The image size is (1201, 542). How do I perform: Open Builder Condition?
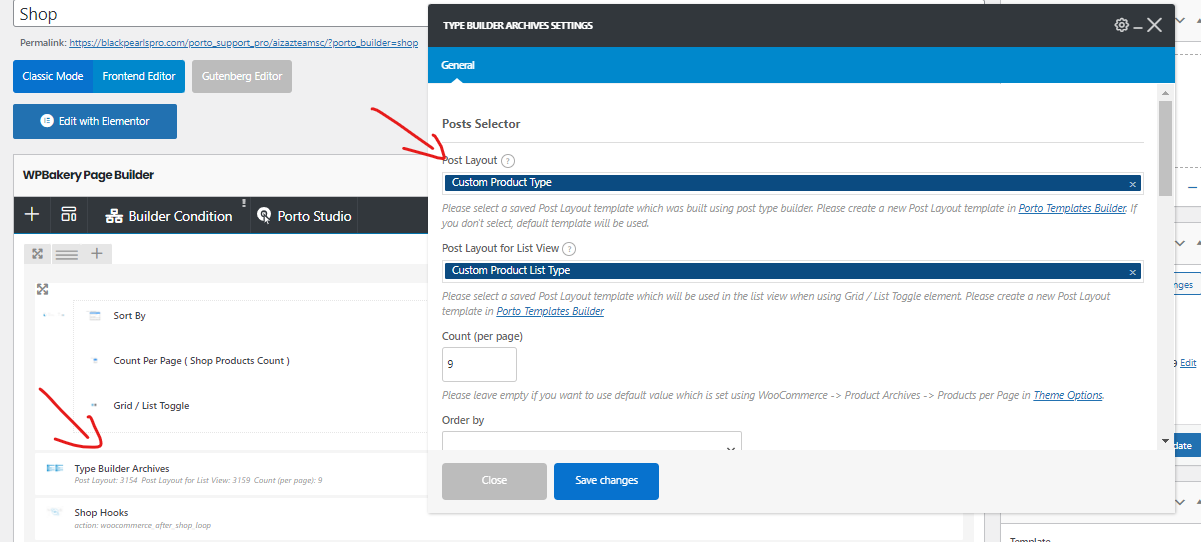click(x=169, y=216)
